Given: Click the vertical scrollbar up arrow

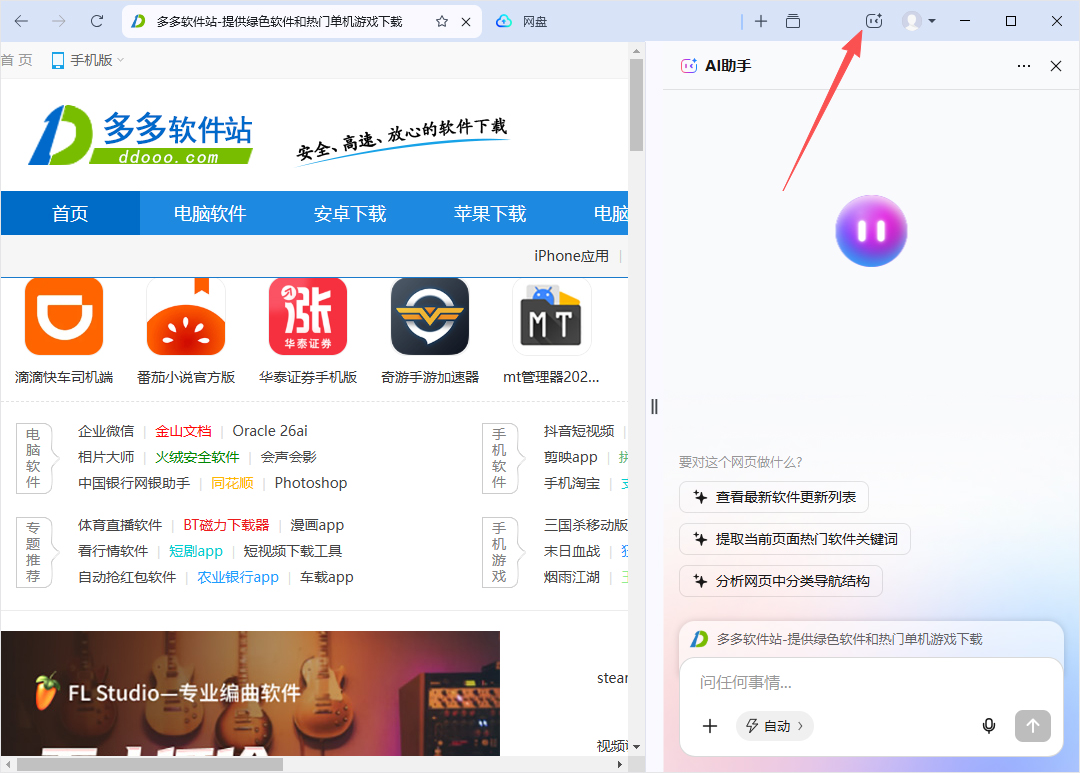Looking at the screenshot, I should pos(636,50).
